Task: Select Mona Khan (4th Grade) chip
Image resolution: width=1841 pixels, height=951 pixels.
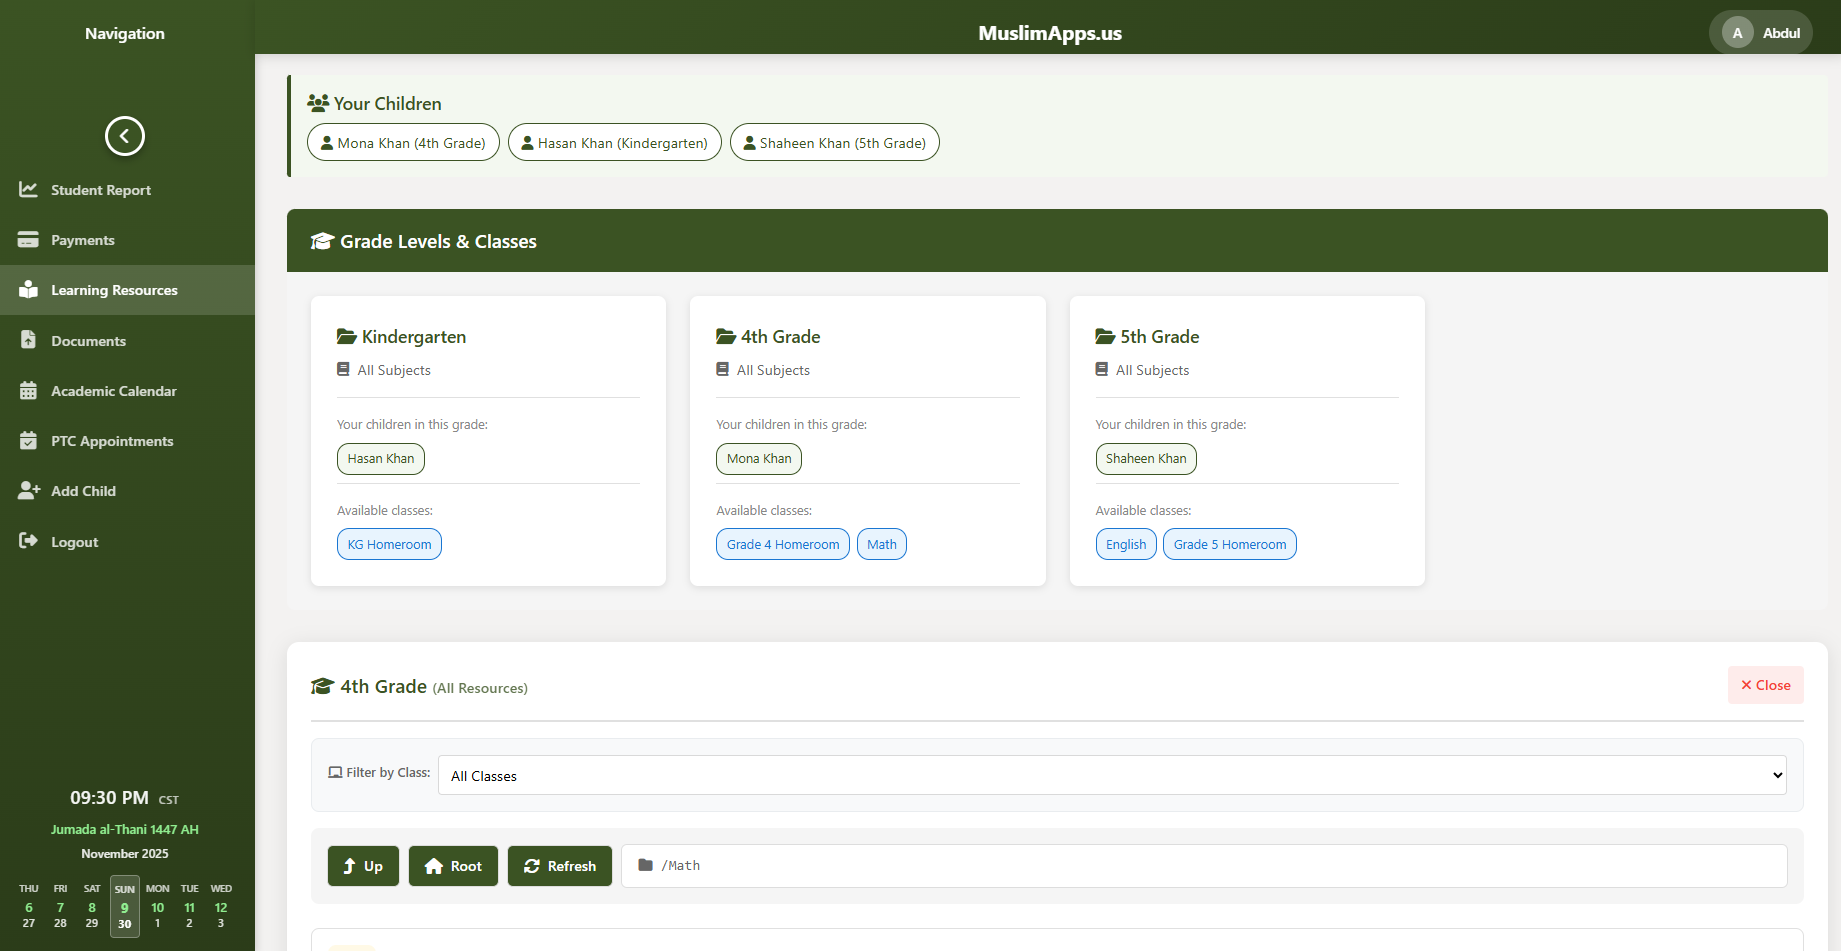Action: coord(402,142)
